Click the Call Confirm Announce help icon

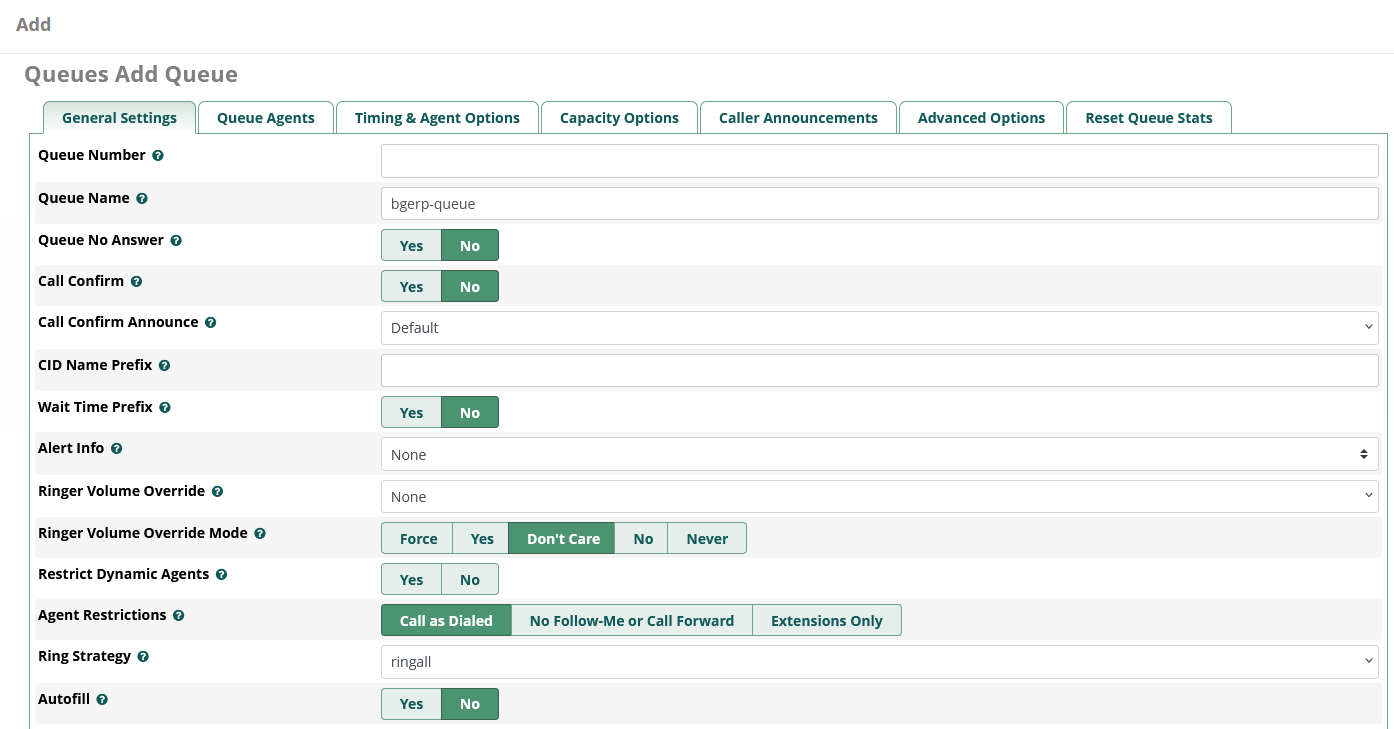(211, 323)
